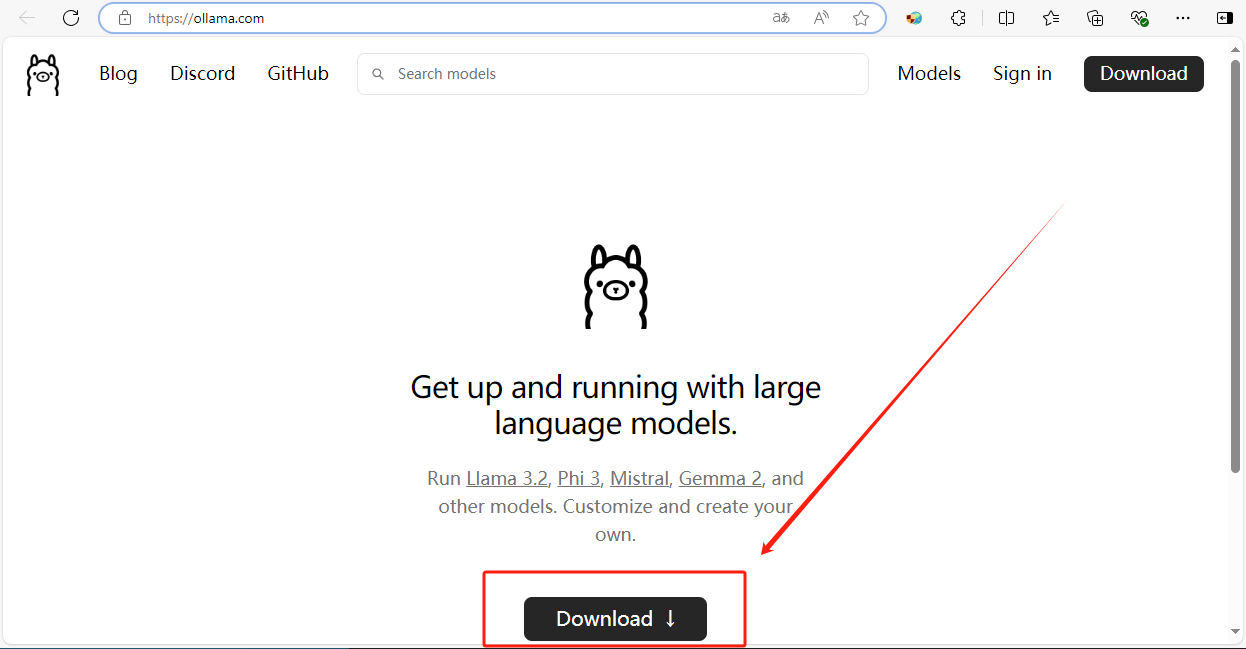
Task: Click the magnifier icon in Search models
Action: (378, 74)
